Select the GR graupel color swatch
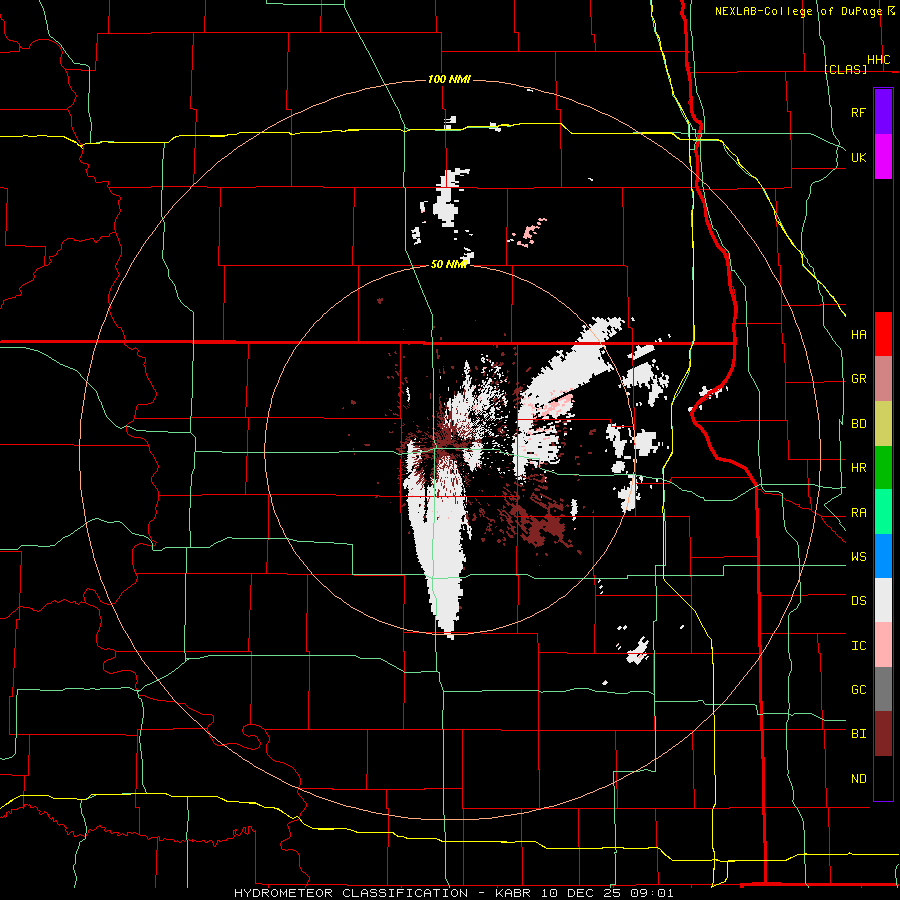900x900 pixels. point(883,379)
